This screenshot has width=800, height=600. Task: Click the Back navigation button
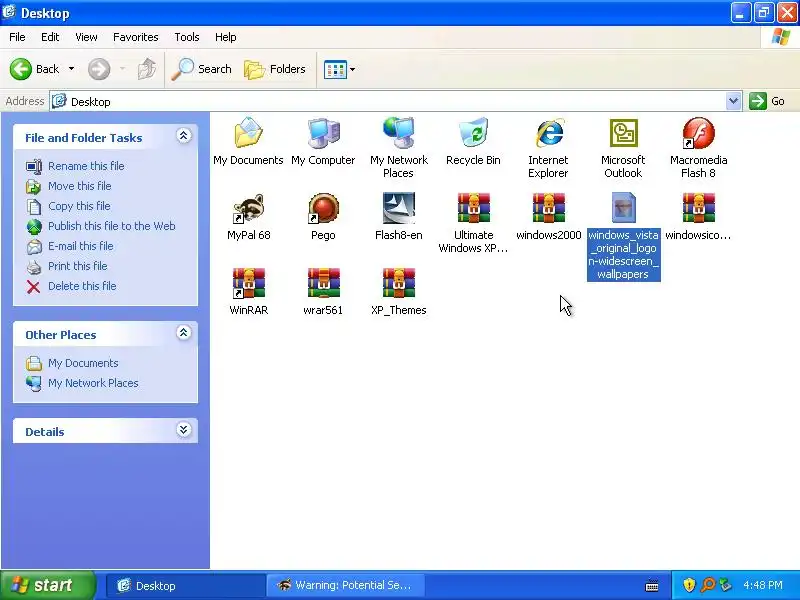(35, 69)
